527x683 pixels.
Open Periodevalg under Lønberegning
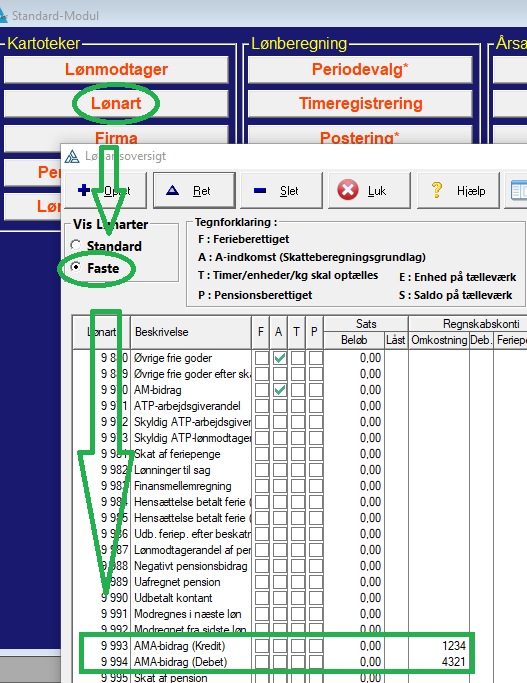360,69
